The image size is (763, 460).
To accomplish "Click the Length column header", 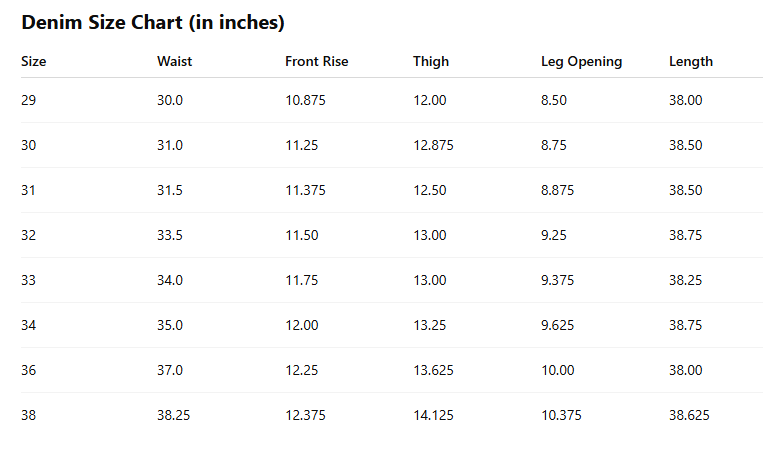I will [691, 61].
